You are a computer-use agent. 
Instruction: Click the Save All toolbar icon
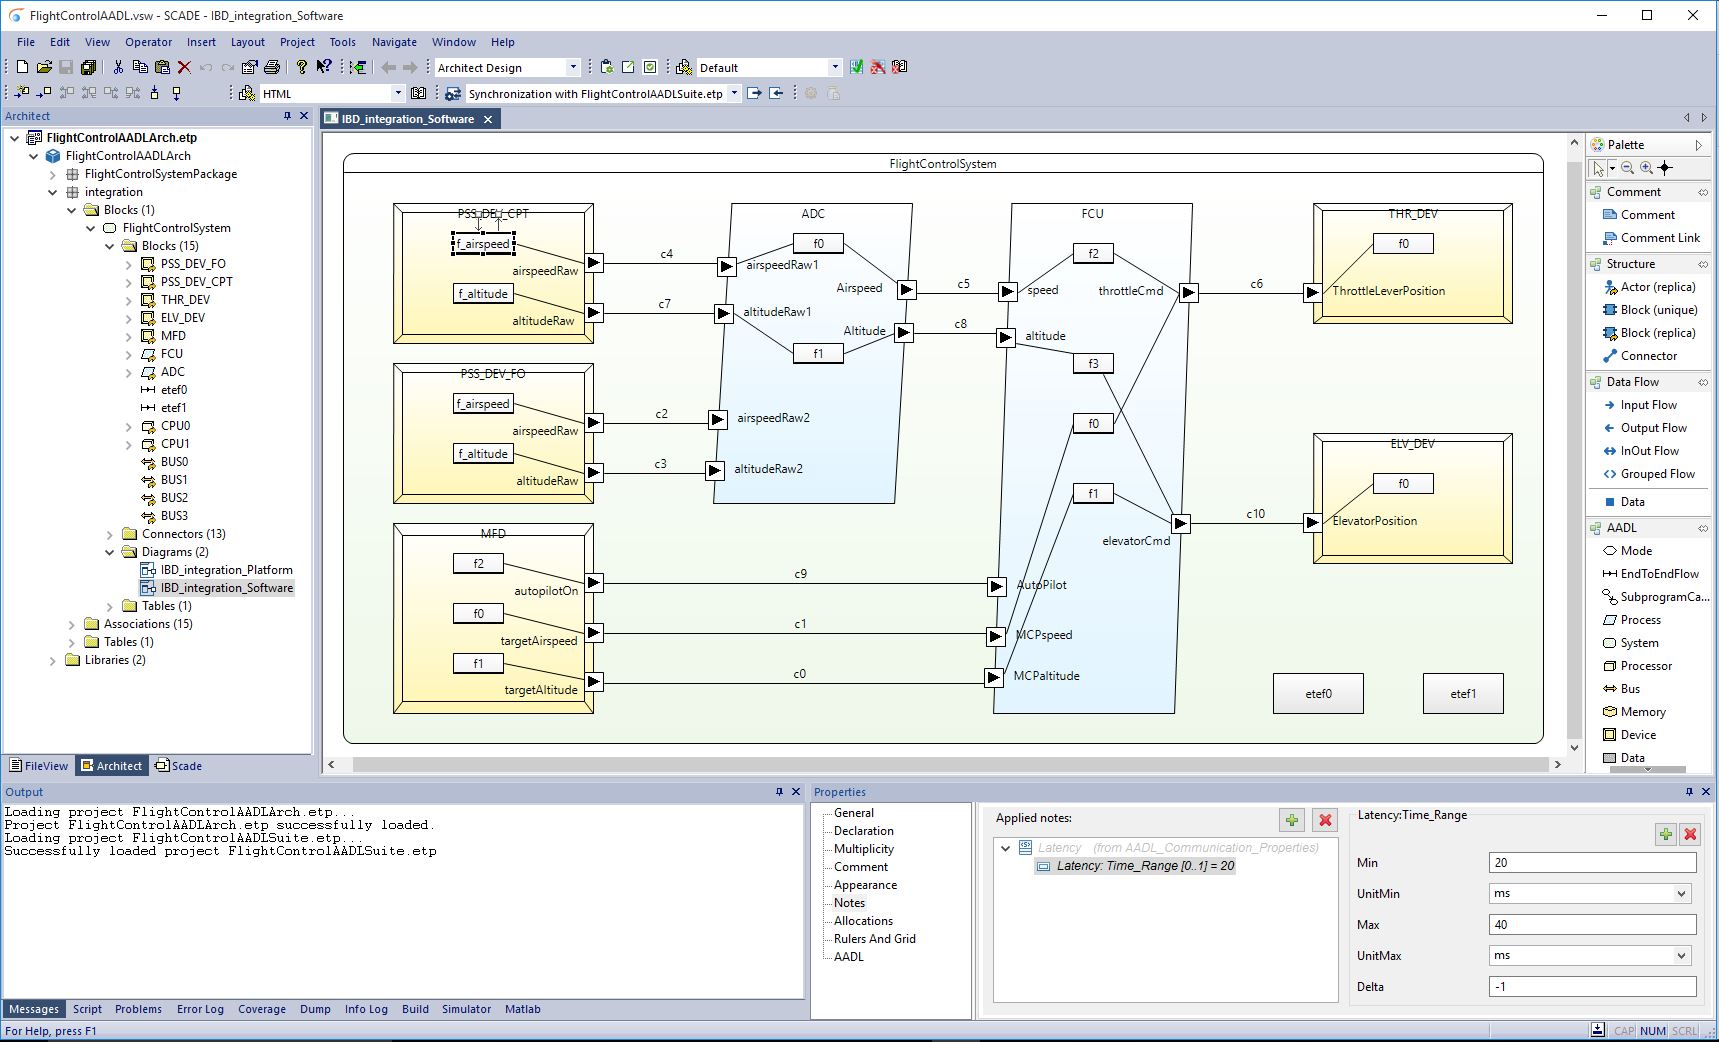(x=88, y=67)
